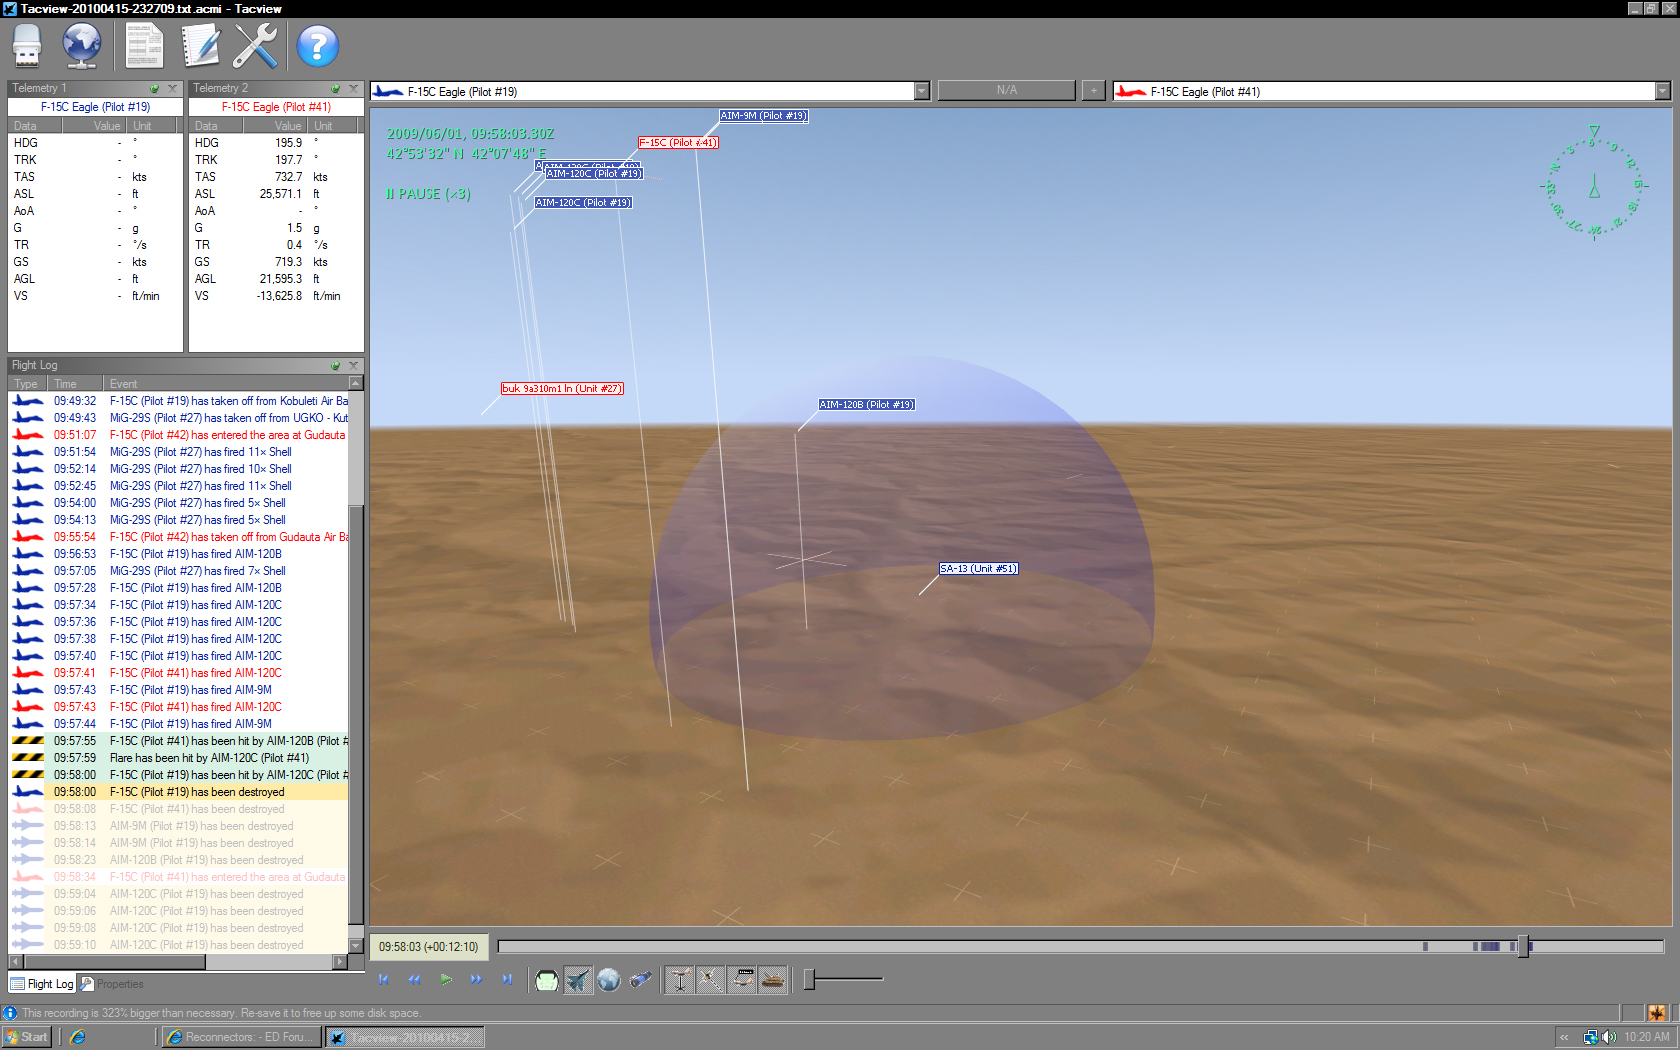Toggle the aircraft trail display icon

(x=710, y=980)
